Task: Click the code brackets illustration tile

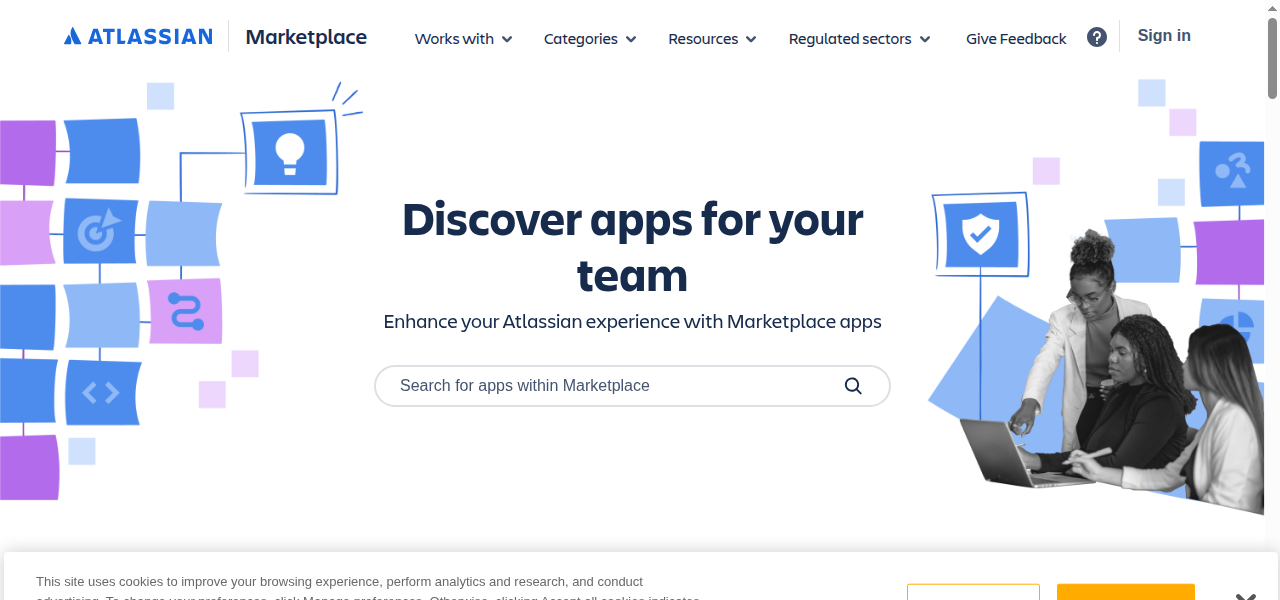Action: [x=100, y=392]
